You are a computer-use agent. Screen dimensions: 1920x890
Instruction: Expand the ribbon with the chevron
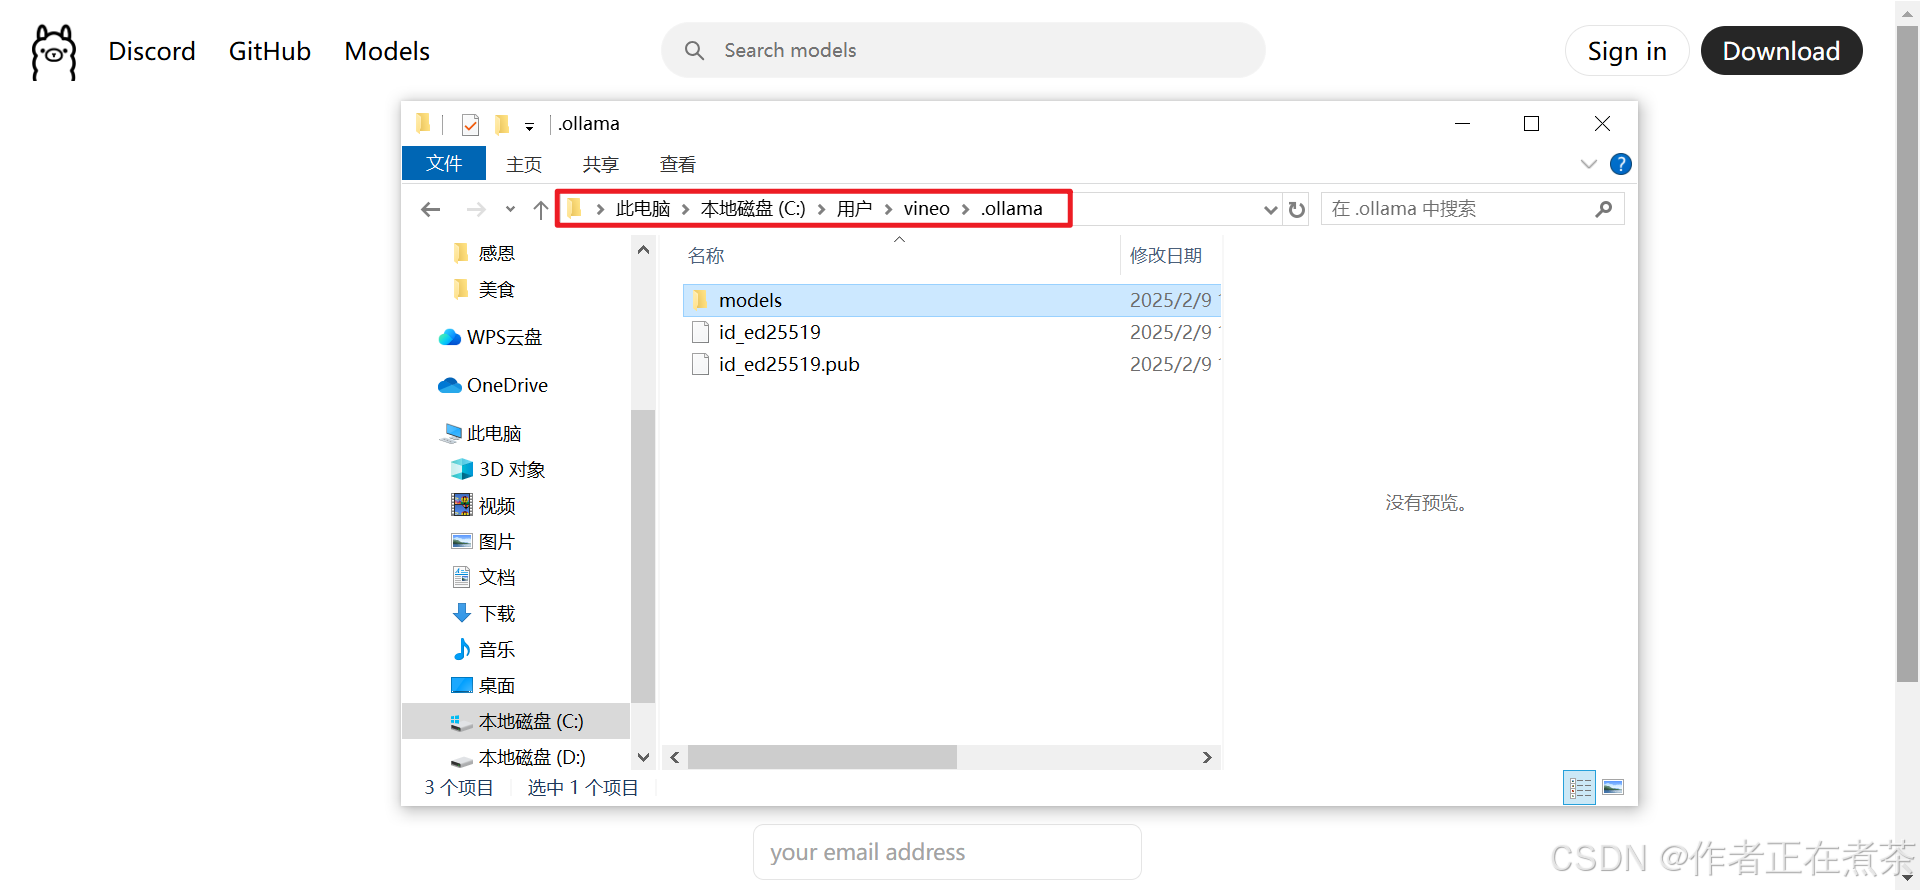click(x=1588, y=164)
